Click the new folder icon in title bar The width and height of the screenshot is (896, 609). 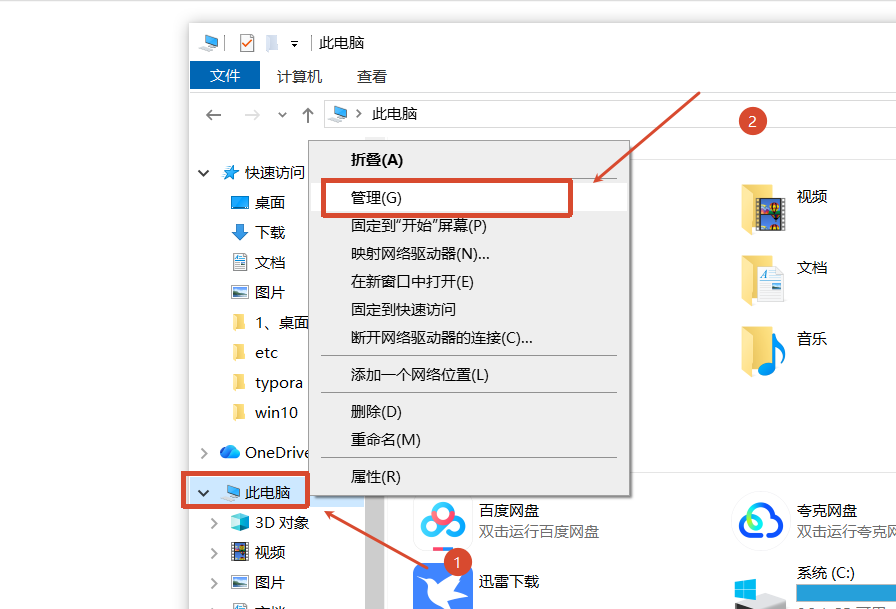click(x=272, y=43)
